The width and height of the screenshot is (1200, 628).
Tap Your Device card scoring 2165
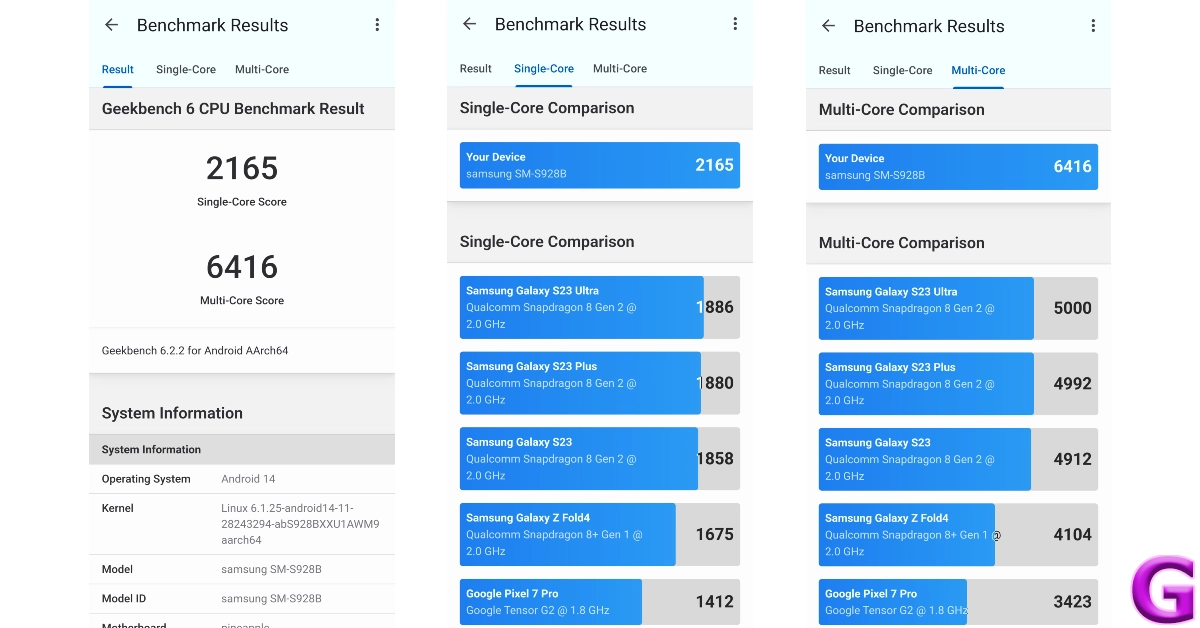point(600,165)
